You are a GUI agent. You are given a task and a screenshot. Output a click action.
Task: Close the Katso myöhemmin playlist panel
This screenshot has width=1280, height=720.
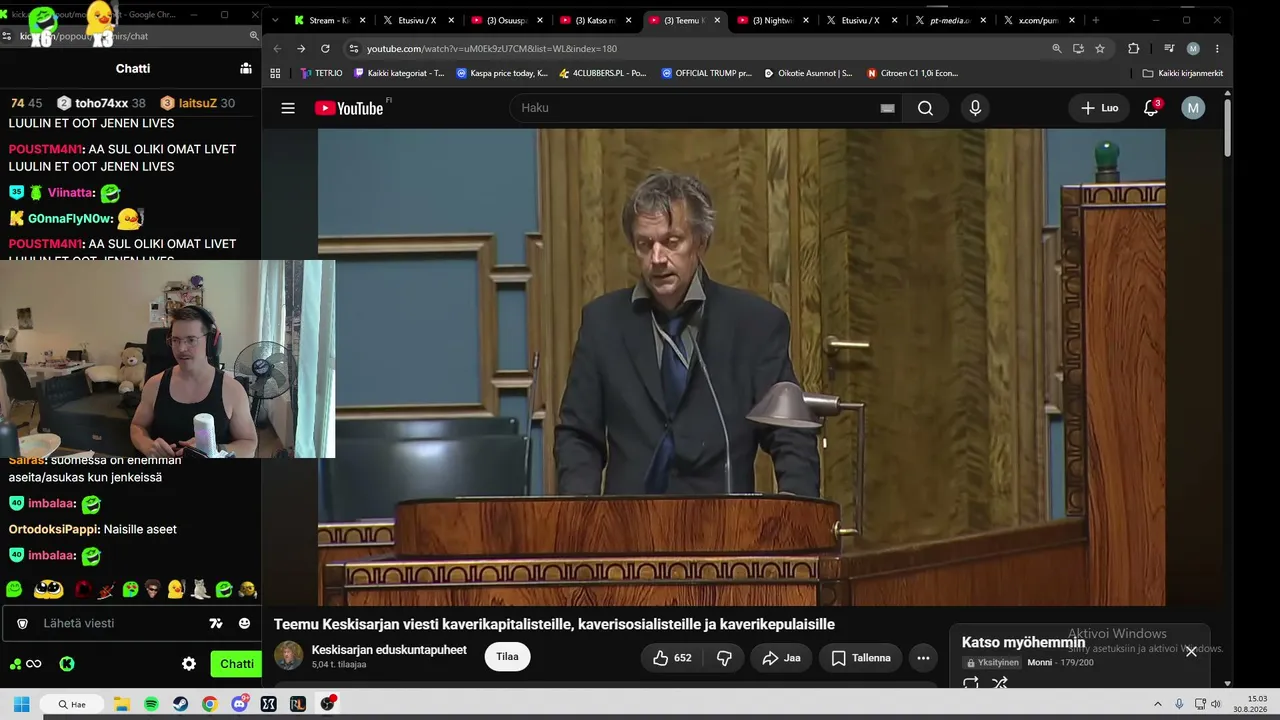pos(1191,651)
